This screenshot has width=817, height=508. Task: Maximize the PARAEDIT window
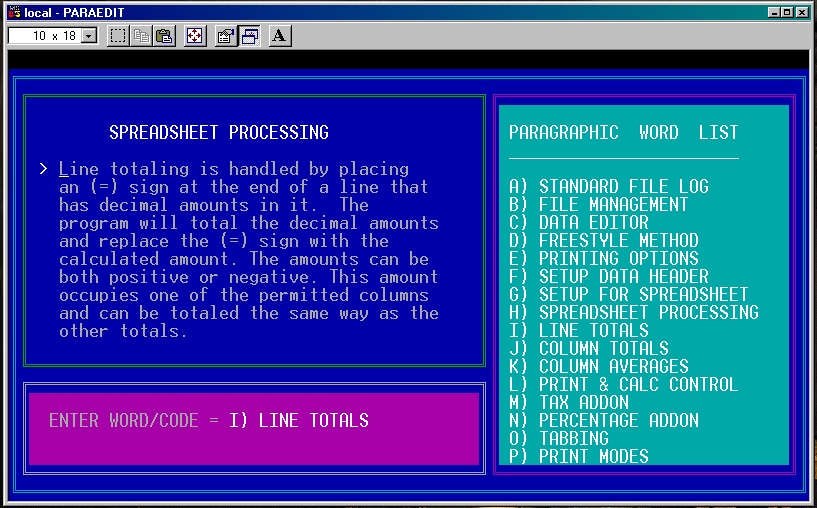click(787, 12)
